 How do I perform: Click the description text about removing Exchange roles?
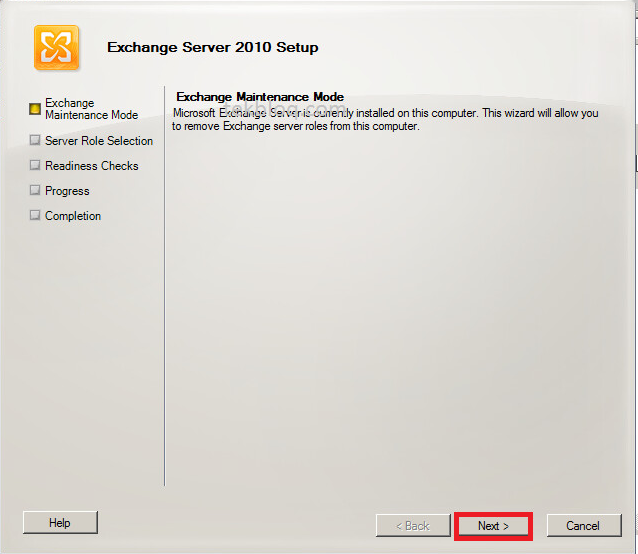[x=385, y=119]
